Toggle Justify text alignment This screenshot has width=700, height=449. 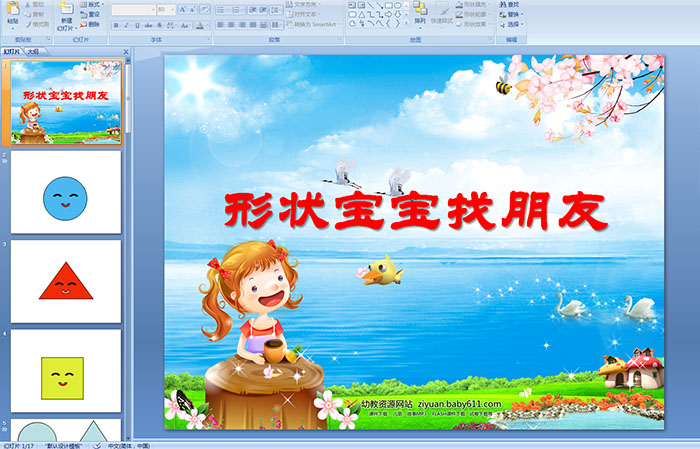click(253, 25)
